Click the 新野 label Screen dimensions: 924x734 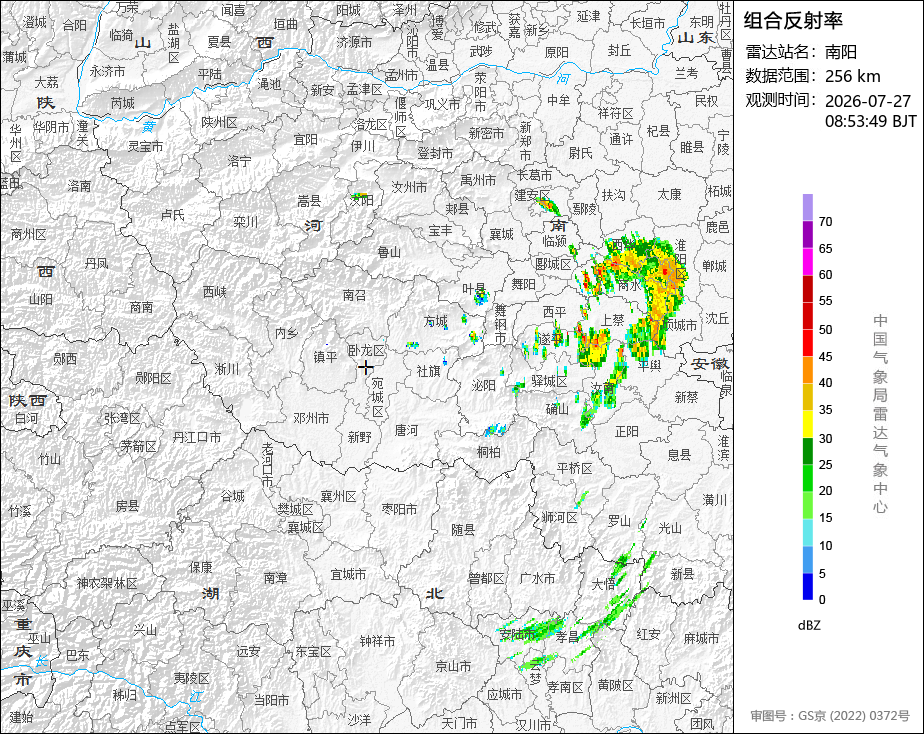[359, 437]
